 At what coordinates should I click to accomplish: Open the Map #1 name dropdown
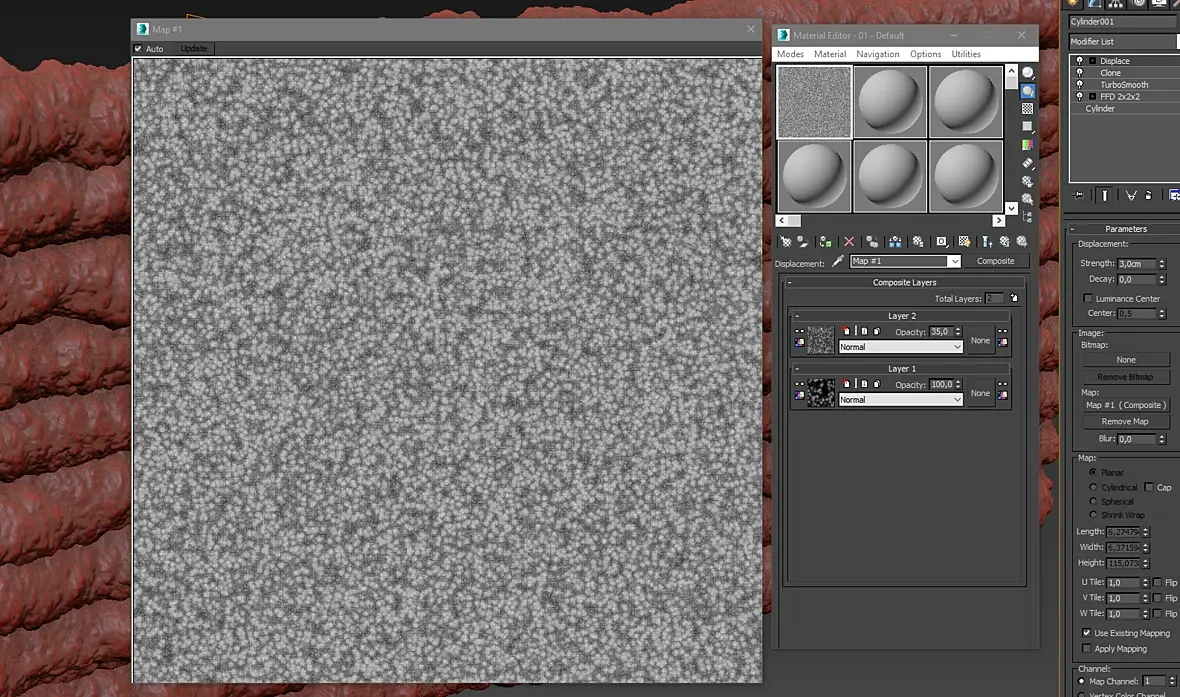[x=954, y=261]
